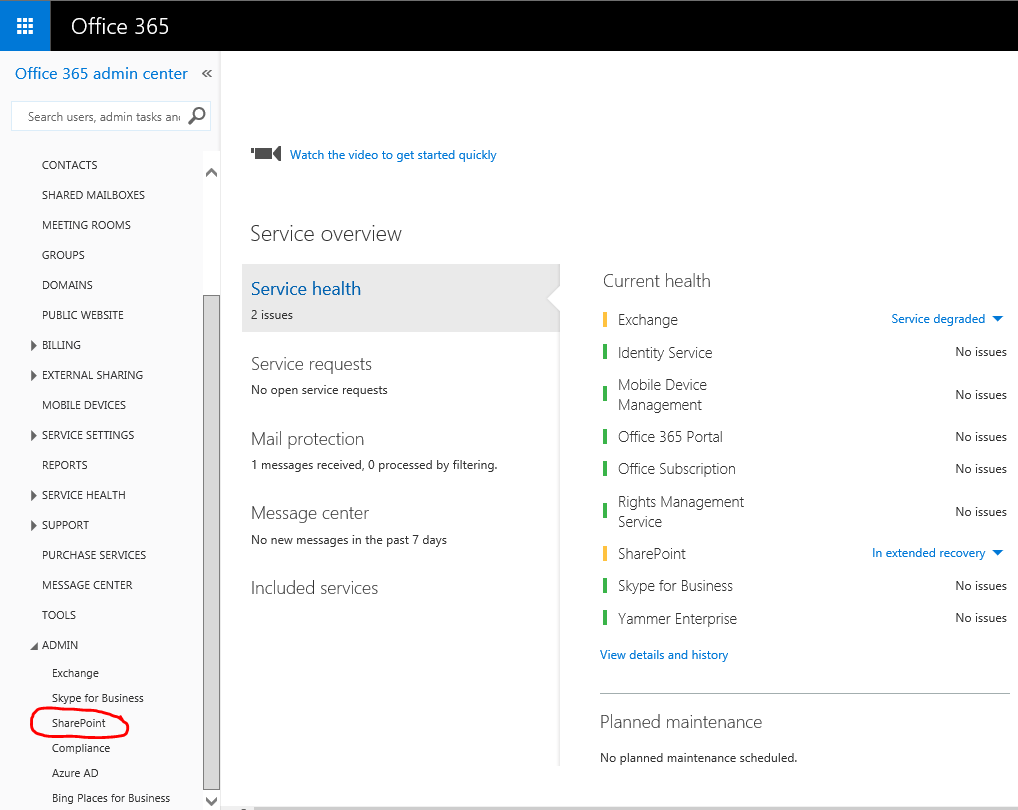Select the Service health tab

(x=401, y=298)
